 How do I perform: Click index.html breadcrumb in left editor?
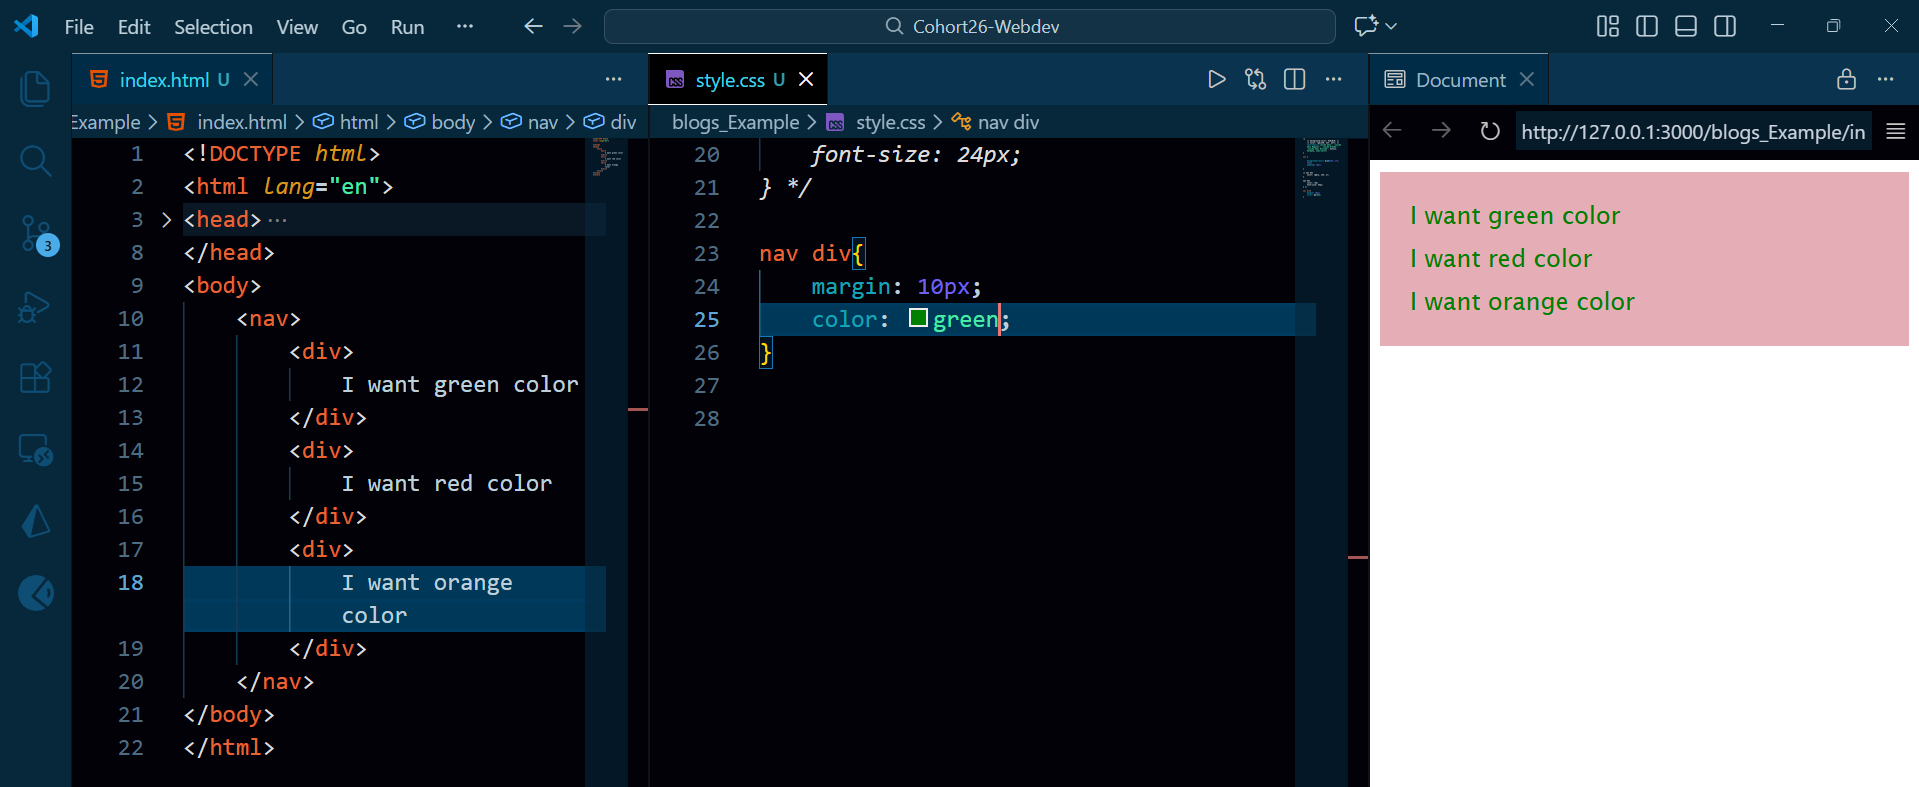tap(227, 122)
